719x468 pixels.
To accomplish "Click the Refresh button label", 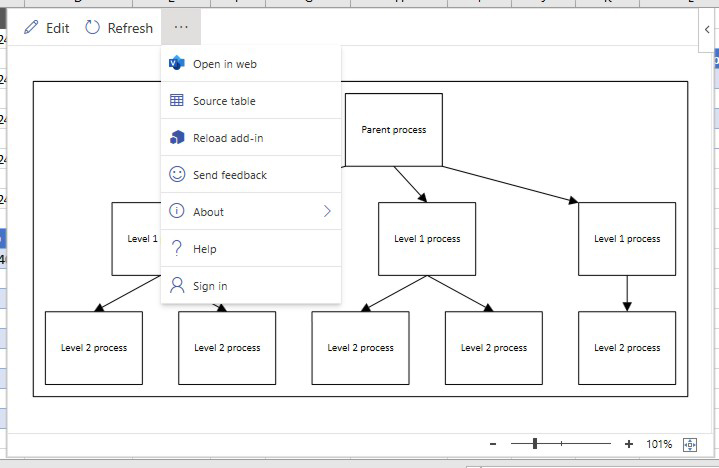I will click(130, 28).
